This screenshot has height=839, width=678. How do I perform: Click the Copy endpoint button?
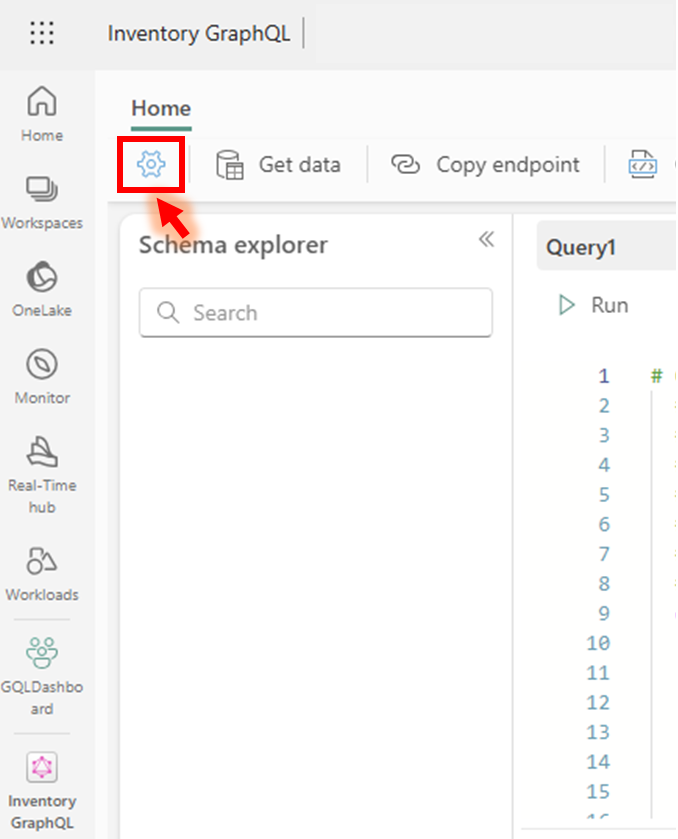(485, 165)
